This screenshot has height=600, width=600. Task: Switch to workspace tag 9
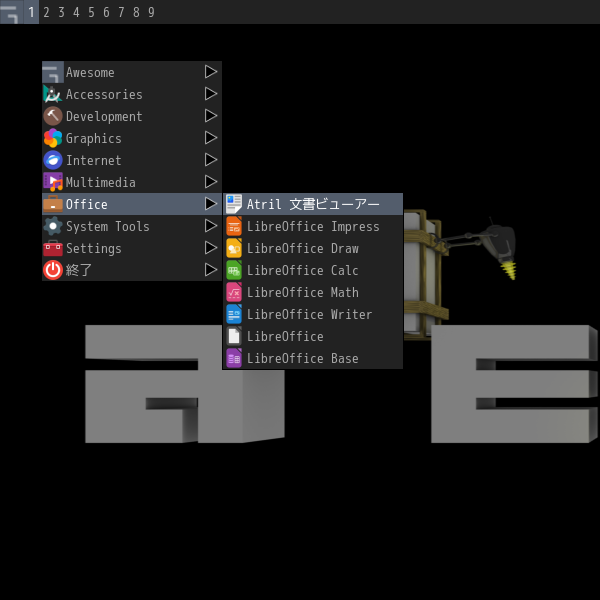click(151, 12)
